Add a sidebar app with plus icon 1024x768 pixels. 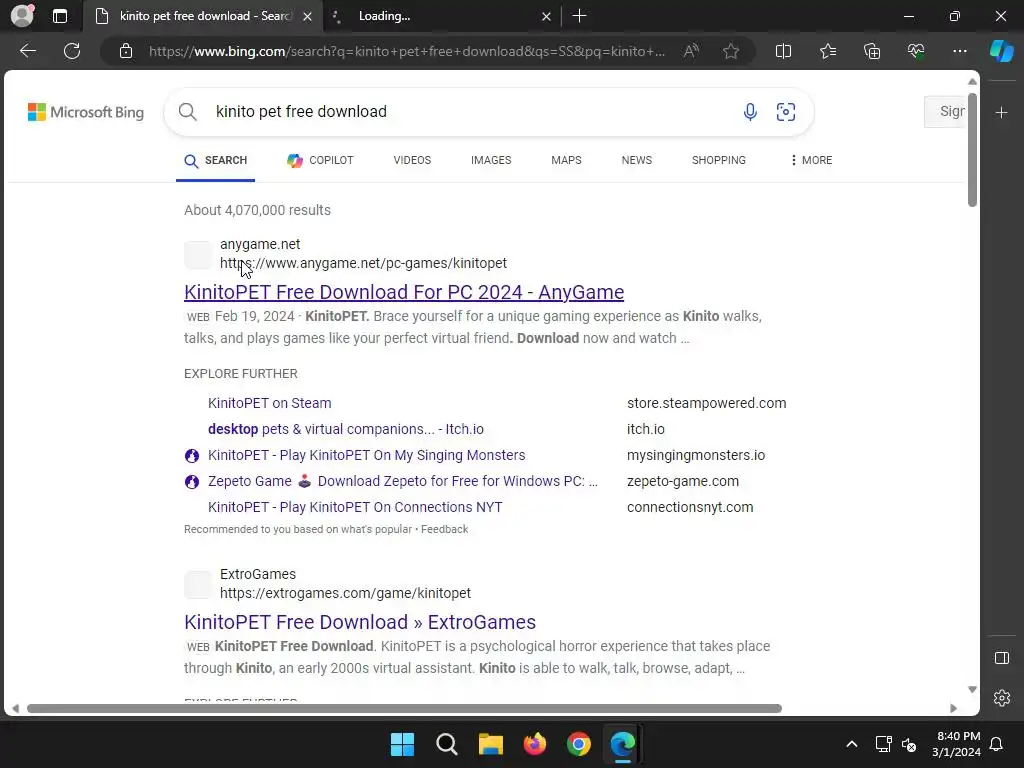[x=1001, y=112]
